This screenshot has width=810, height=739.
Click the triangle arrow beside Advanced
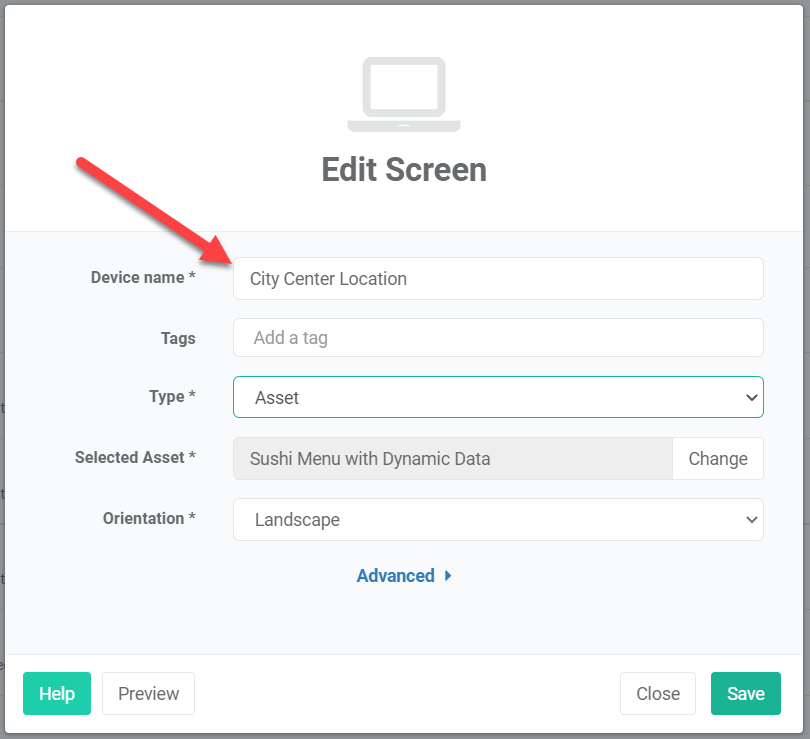click(x=448, y=576)
